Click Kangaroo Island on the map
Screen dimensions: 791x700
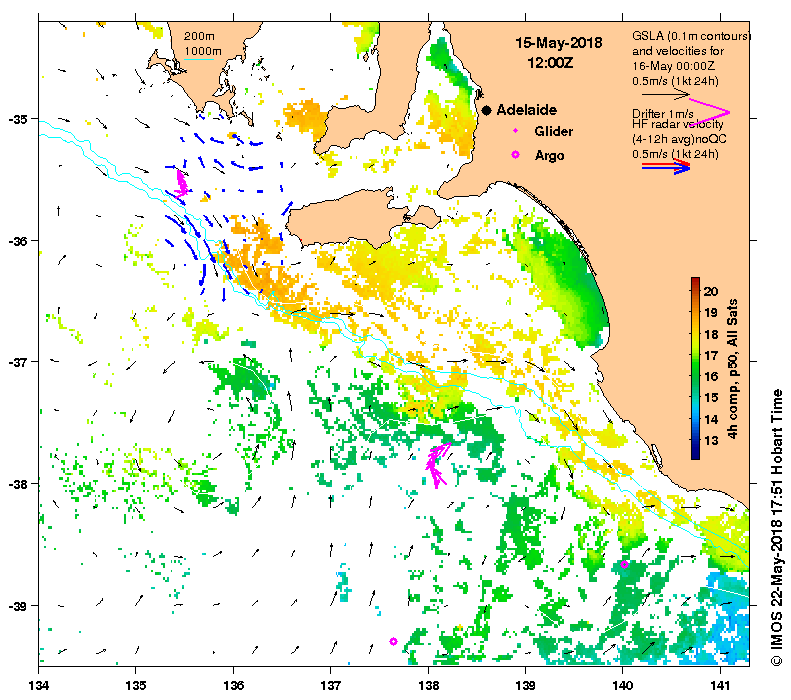click(x=353, y=218)
